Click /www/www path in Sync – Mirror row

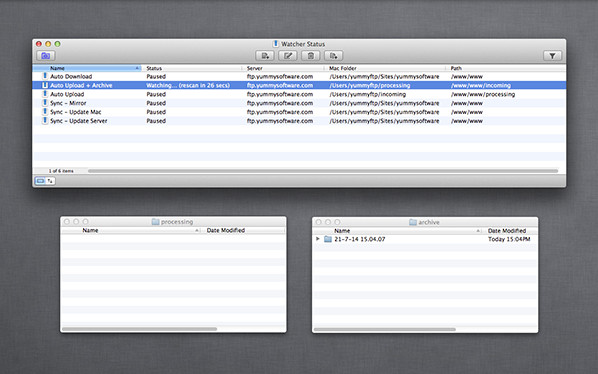(x=467, y=103)
